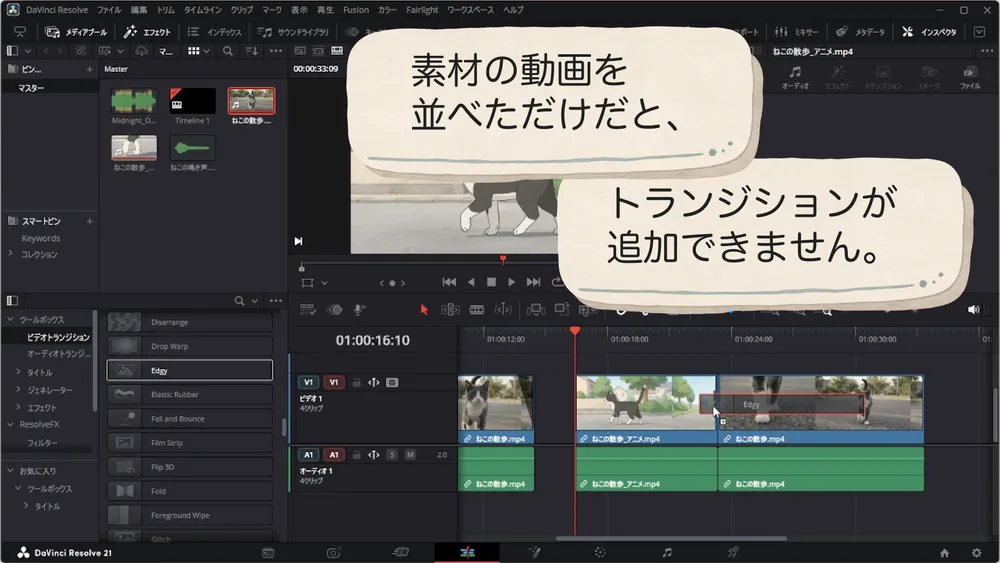Open インデックス panel button
The width and height of the screenshot is (1000, 563).
tap(215, 32)
